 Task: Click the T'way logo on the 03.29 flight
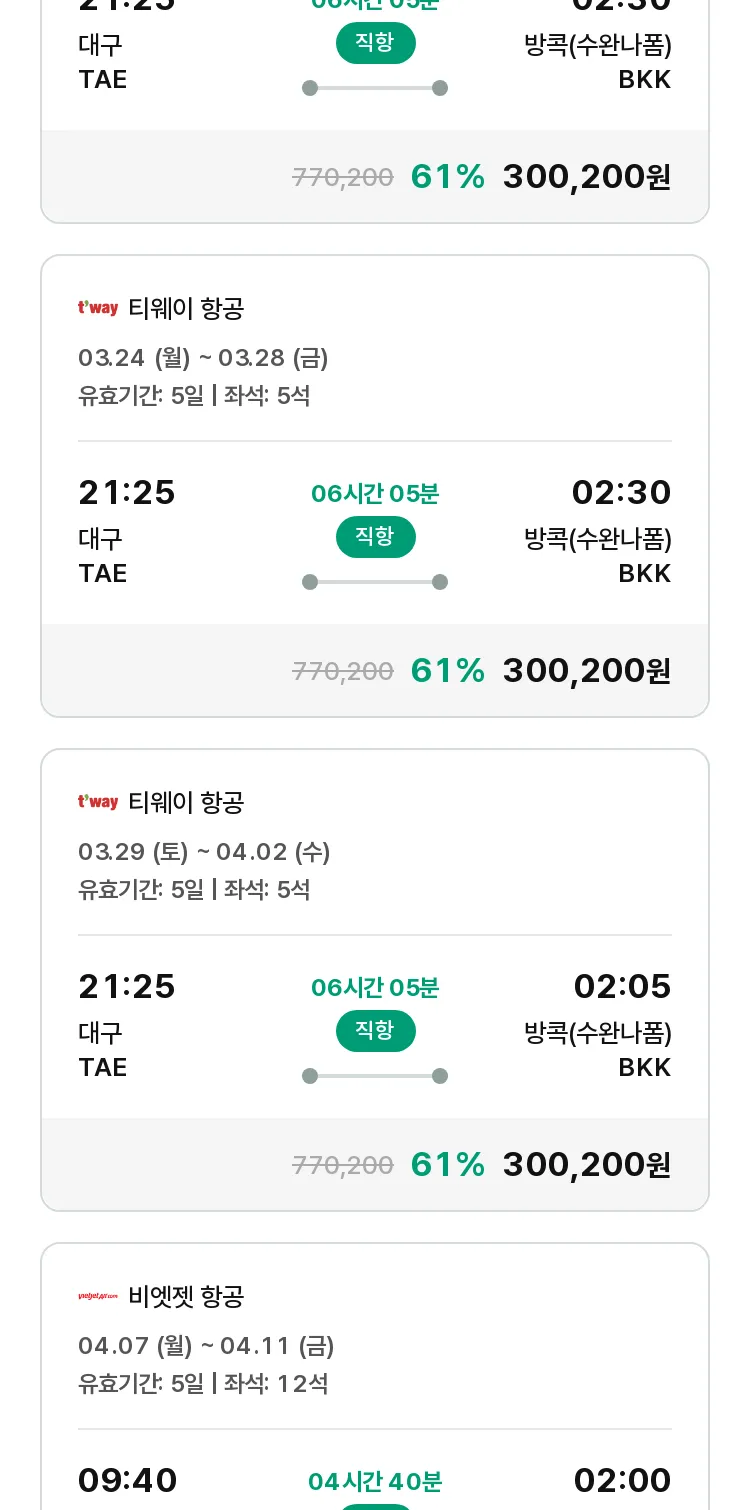[98, 802]
